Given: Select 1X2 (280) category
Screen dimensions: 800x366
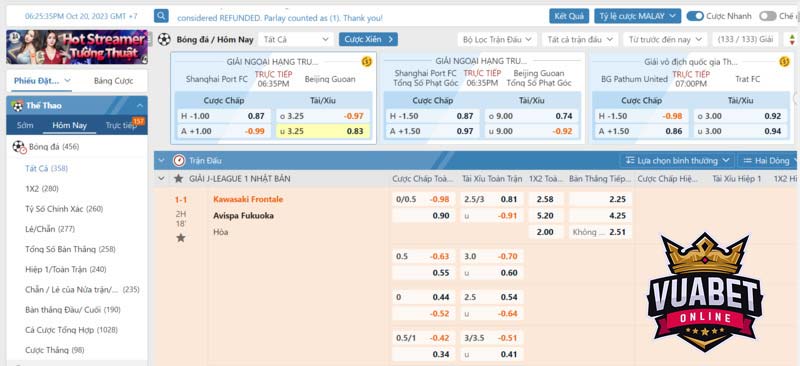Looking at the screenshot, I should tap(42, 188).
